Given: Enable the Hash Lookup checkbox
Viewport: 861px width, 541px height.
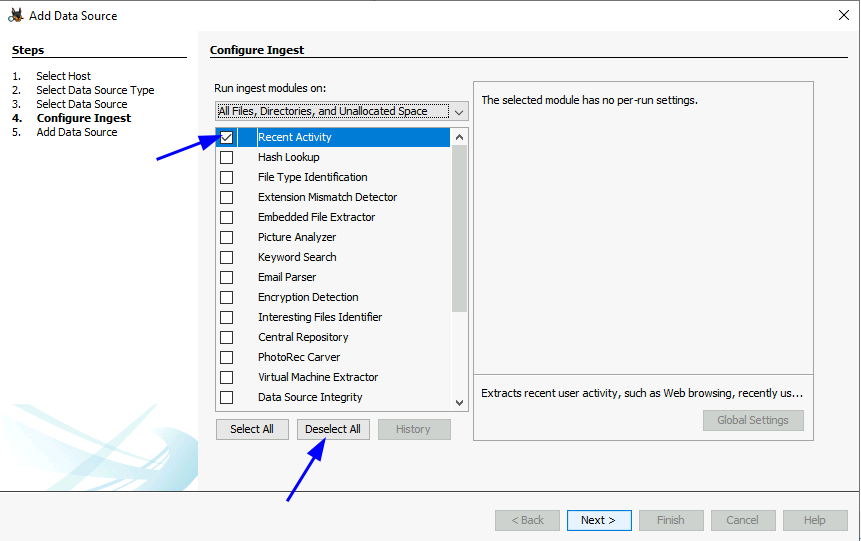Looking at the screenshot, I should 227,157.
